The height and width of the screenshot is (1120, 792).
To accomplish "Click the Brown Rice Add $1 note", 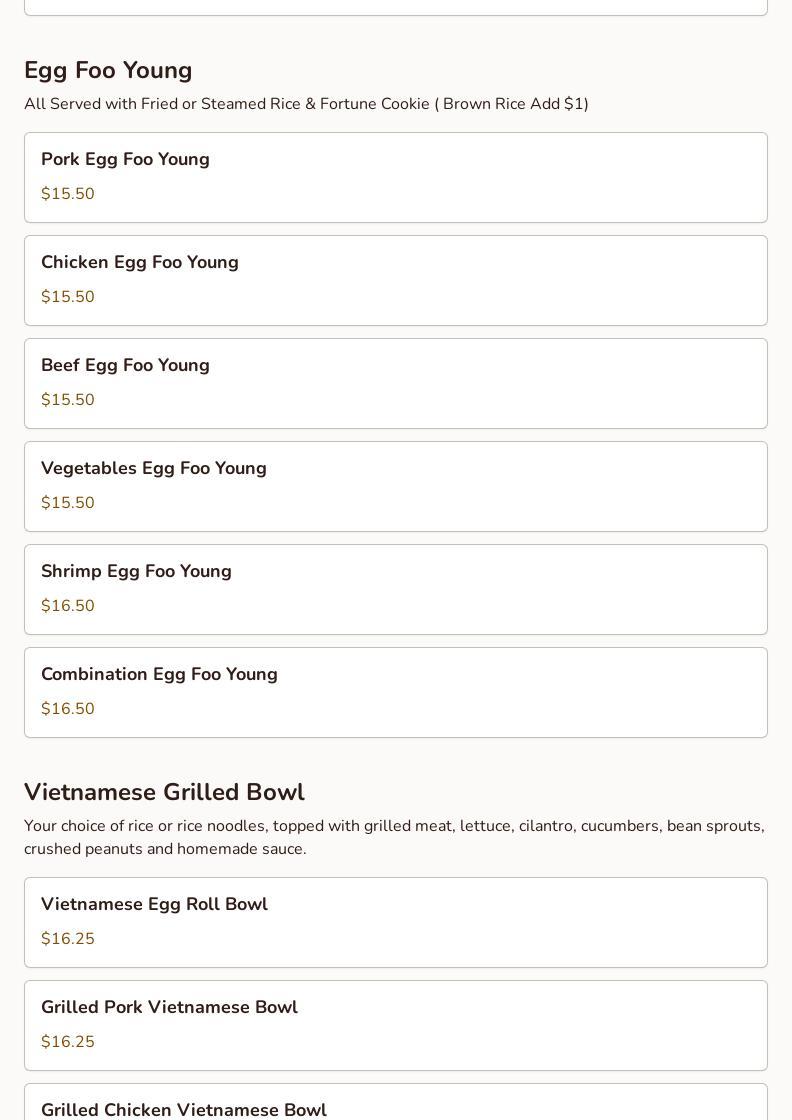I will pos(511,104).
